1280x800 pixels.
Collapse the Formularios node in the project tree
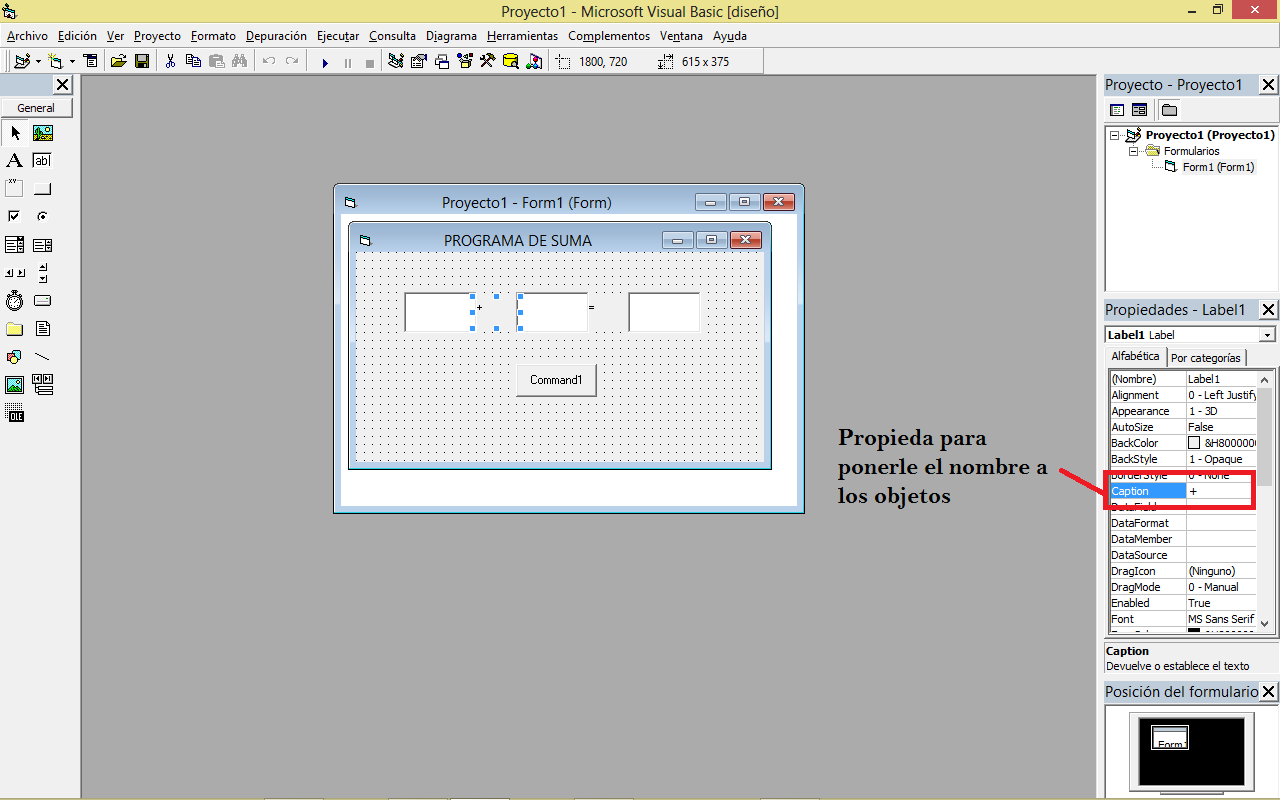[1132, 150]
